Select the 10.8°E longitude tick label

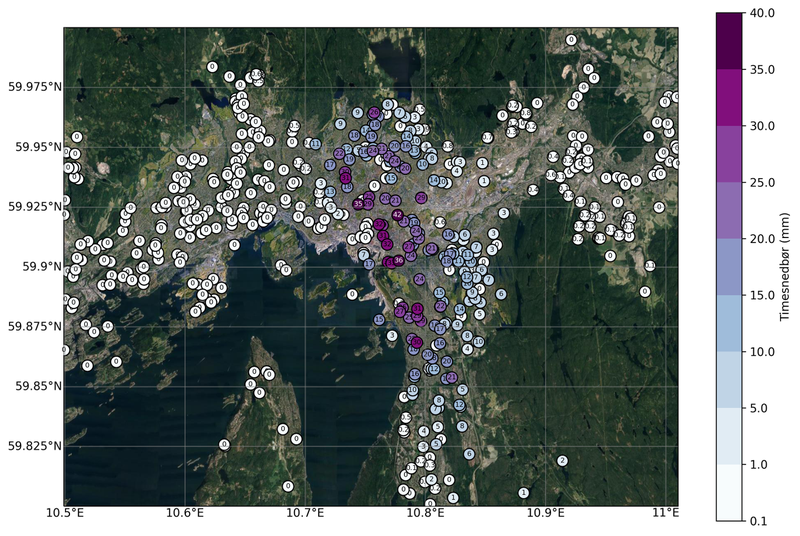[x=425, y=515]
